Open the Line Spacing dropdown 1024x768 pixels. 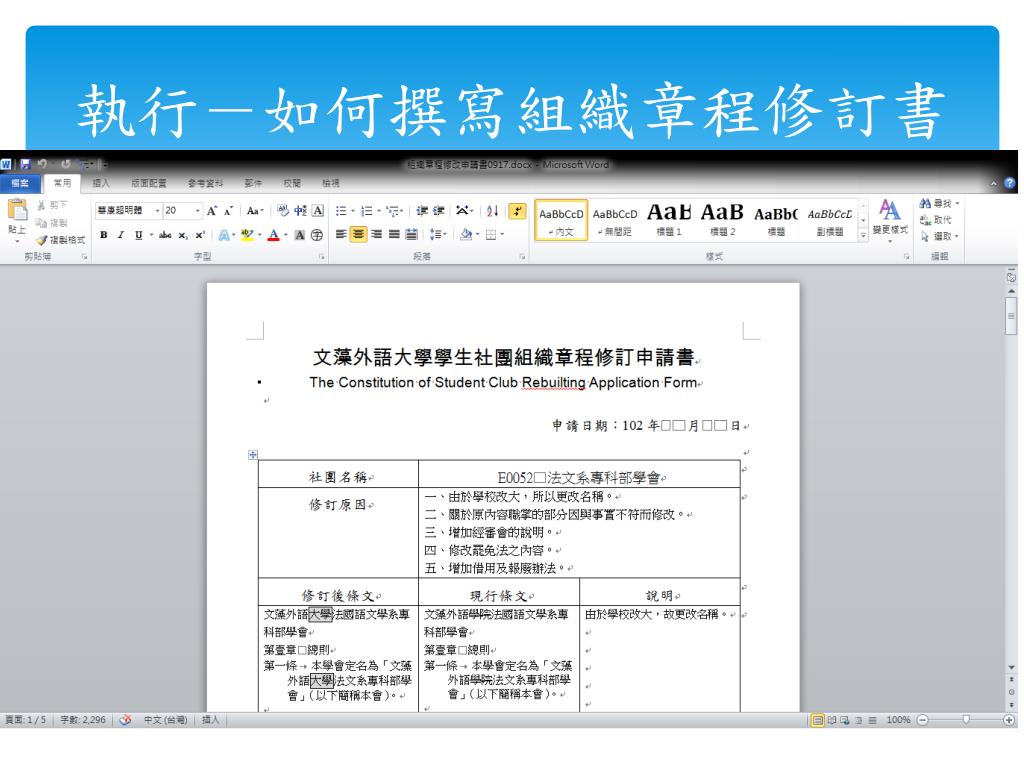(x=438, y=234)
